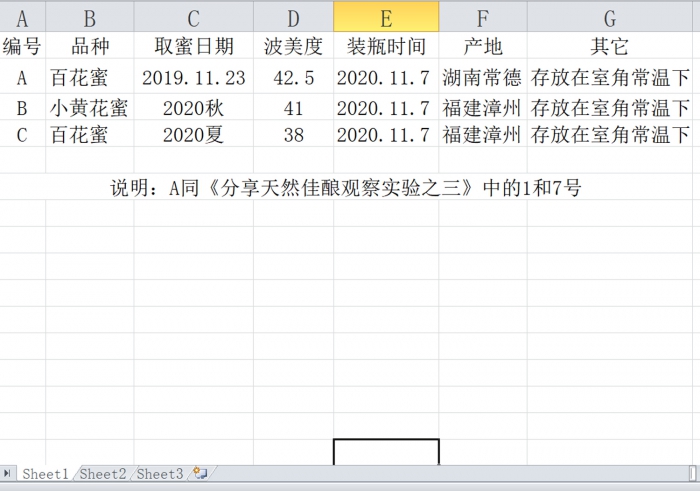This screenshot has height=491, width=700.
Task: Select the cell containing 小黄花蜜
Action: (89, 108)
